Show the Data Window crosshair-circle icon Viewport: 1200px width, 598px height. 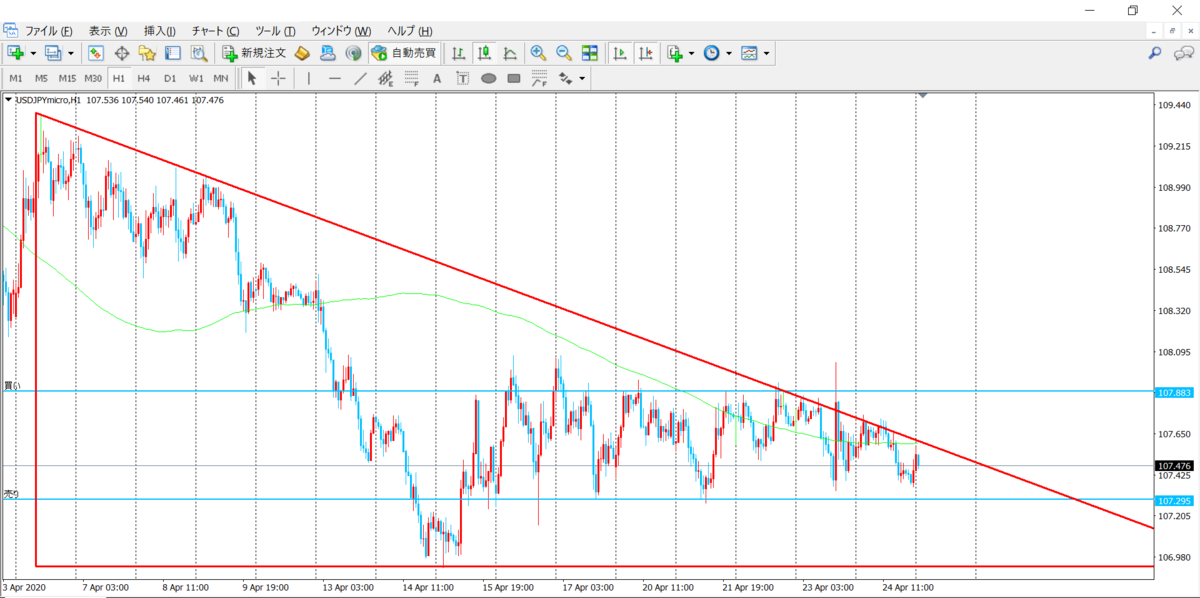122,53
